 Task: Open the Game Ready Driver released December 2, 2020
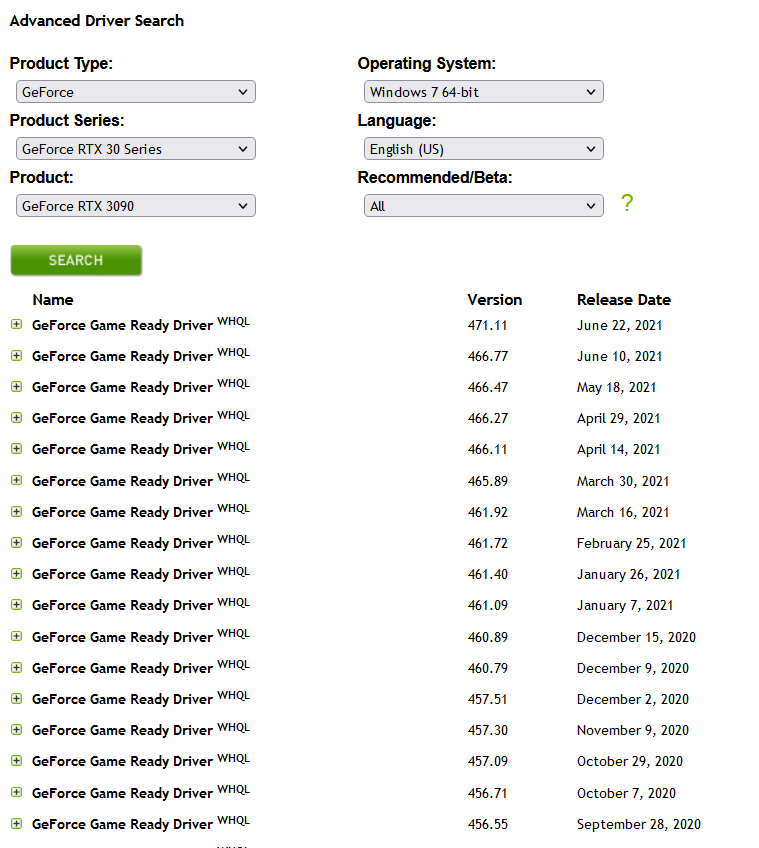coord(122,699)
